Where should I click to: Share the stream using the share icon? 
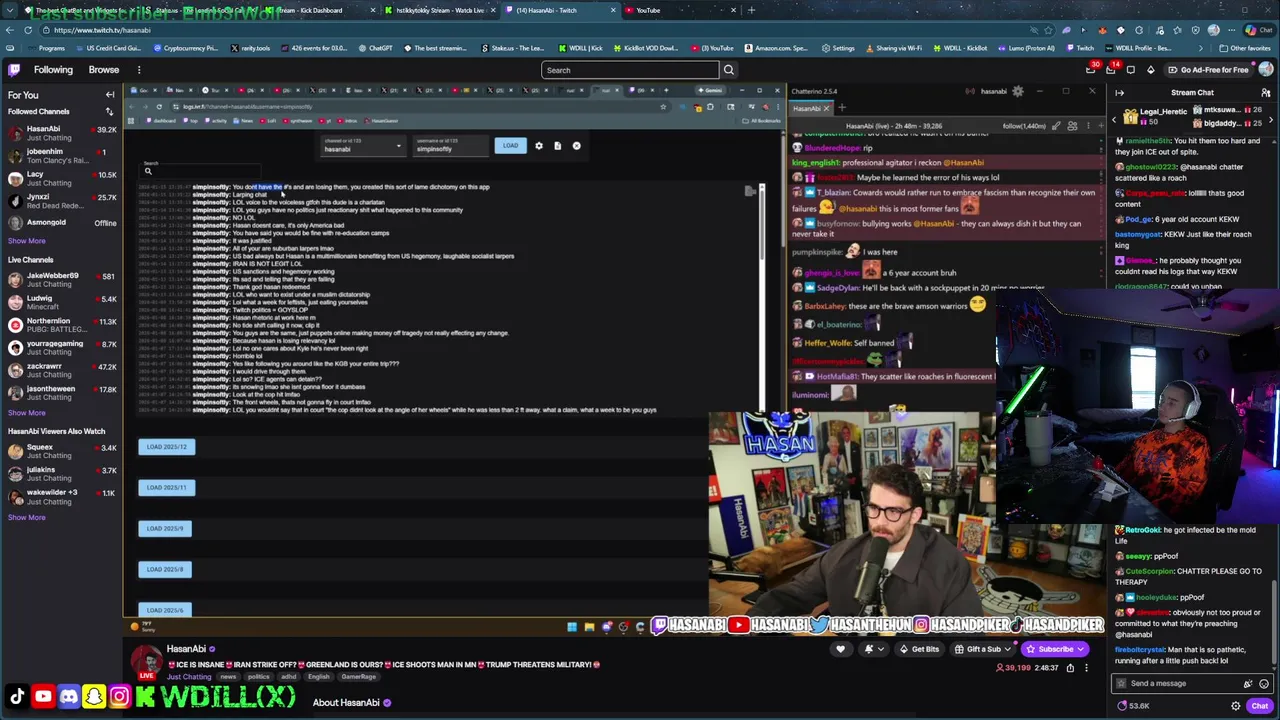pos(1069,668)
